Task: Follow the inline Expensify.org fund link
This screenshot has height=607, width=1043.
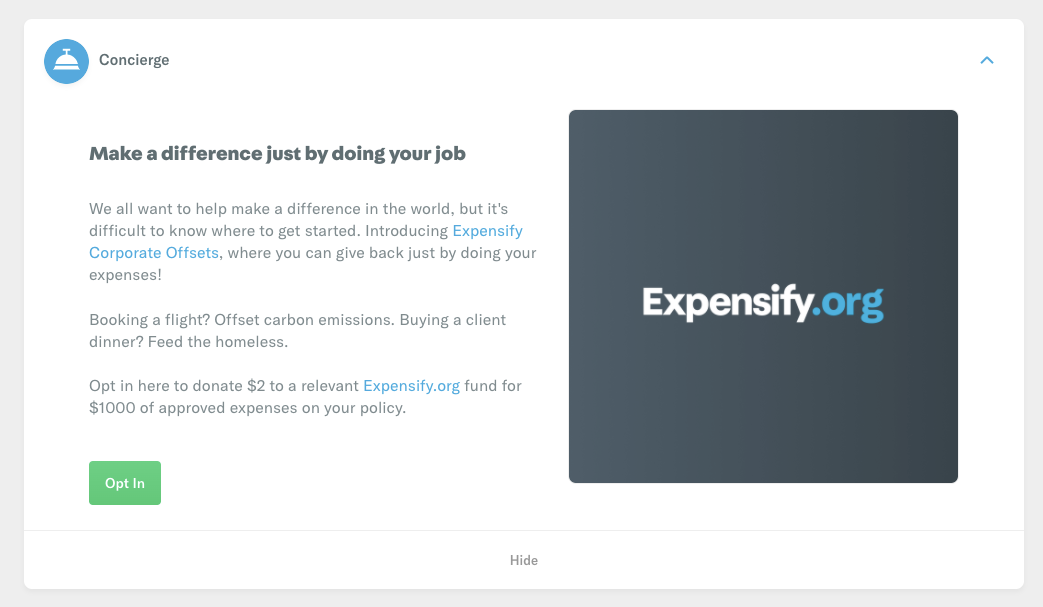Action: pyautogui.click(x=411, y=386)
